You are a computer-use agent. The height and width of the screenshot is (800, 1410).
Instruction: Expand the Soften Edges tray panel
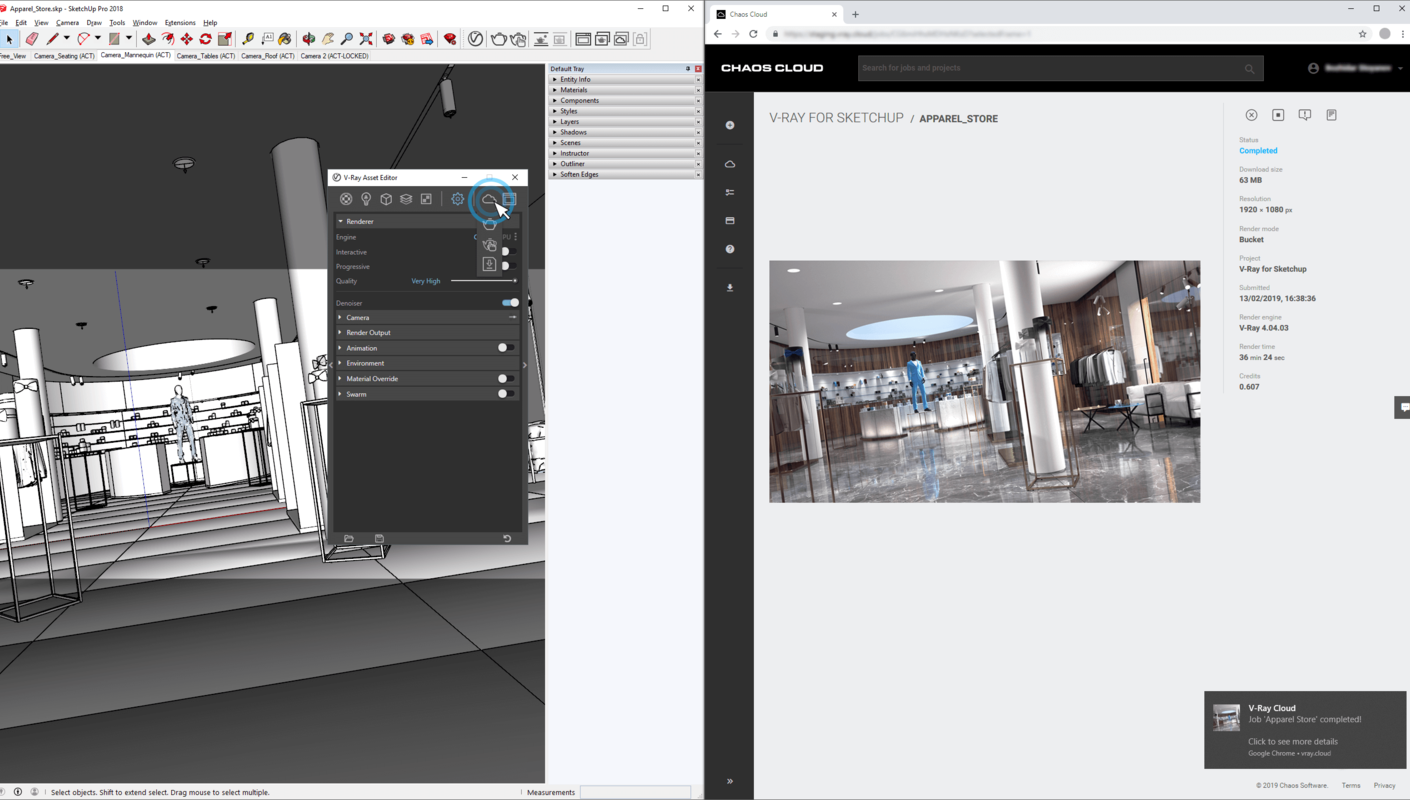tap(626, 174)
